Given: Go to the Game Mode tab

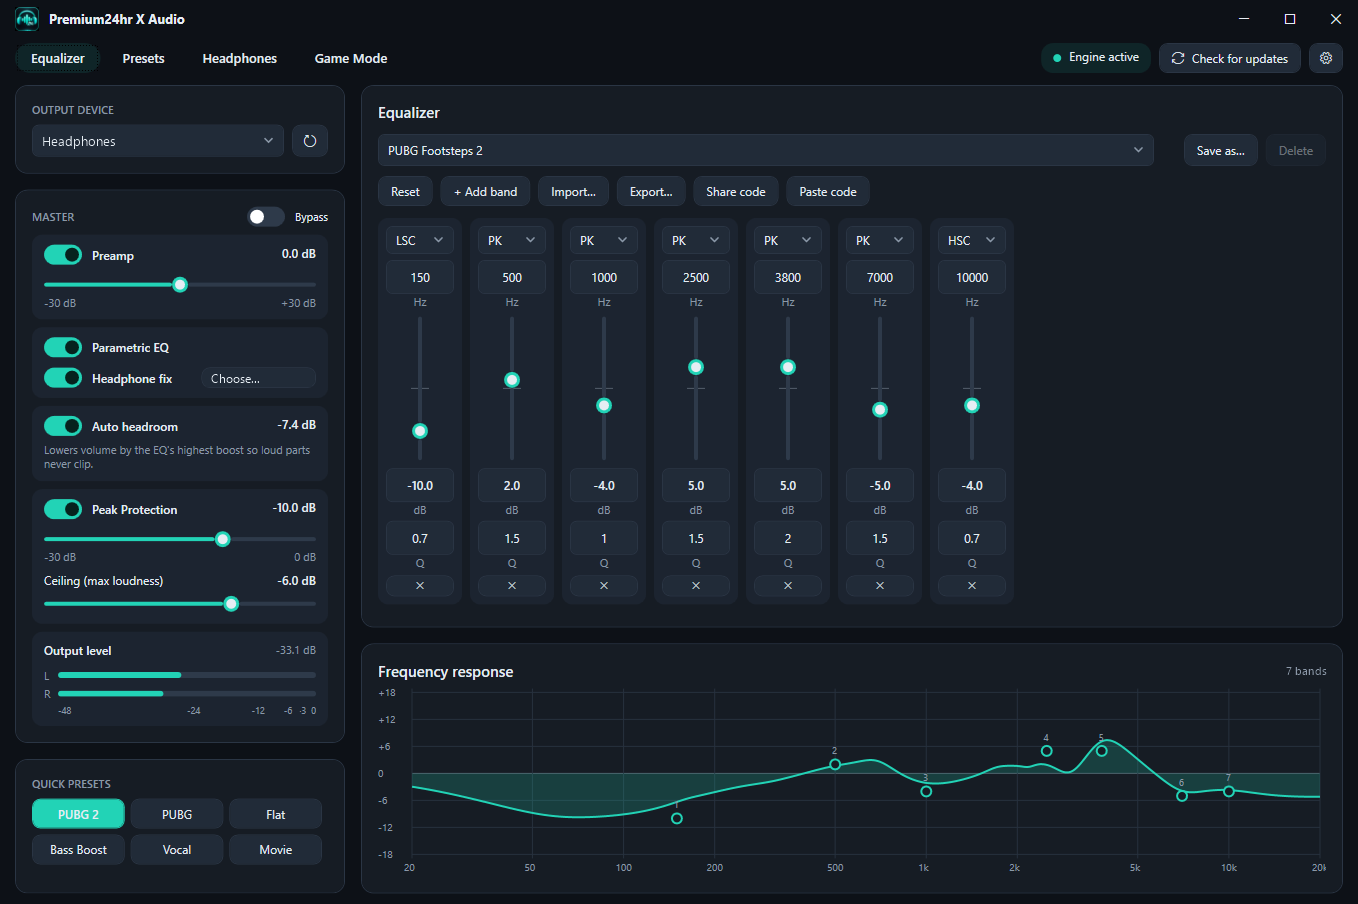Looking at the screenshot, I should (x=351, y=58).
